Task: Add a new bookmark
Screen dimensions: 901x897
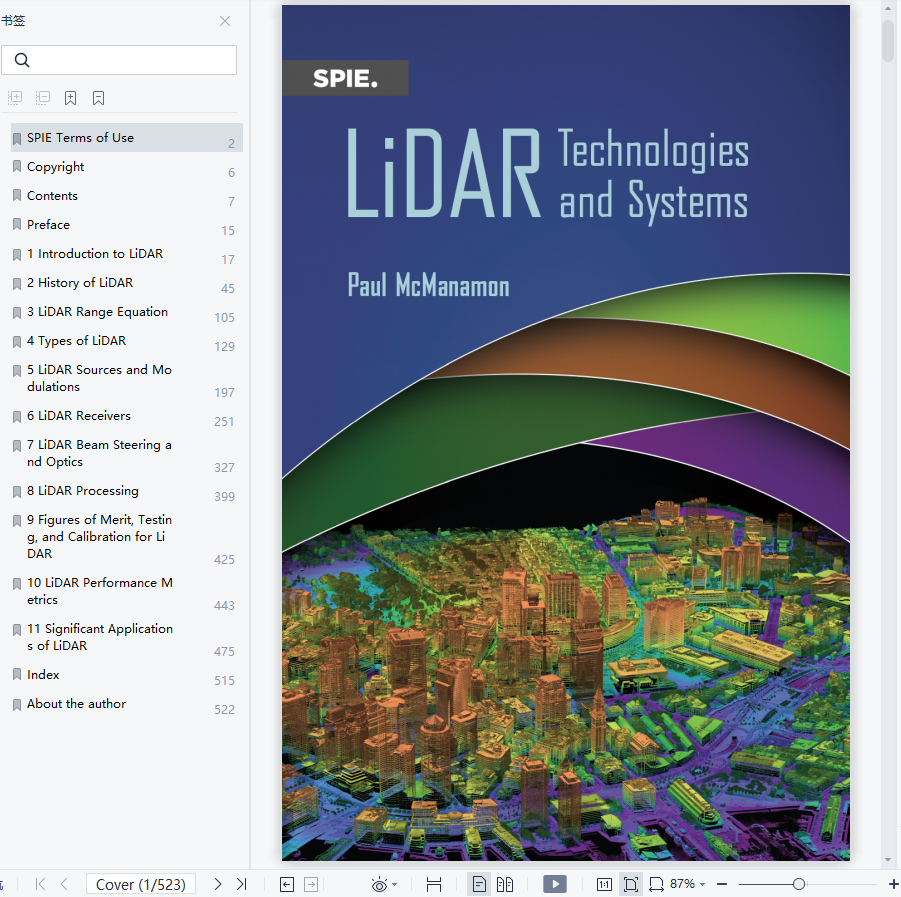Action: [71, 98]
